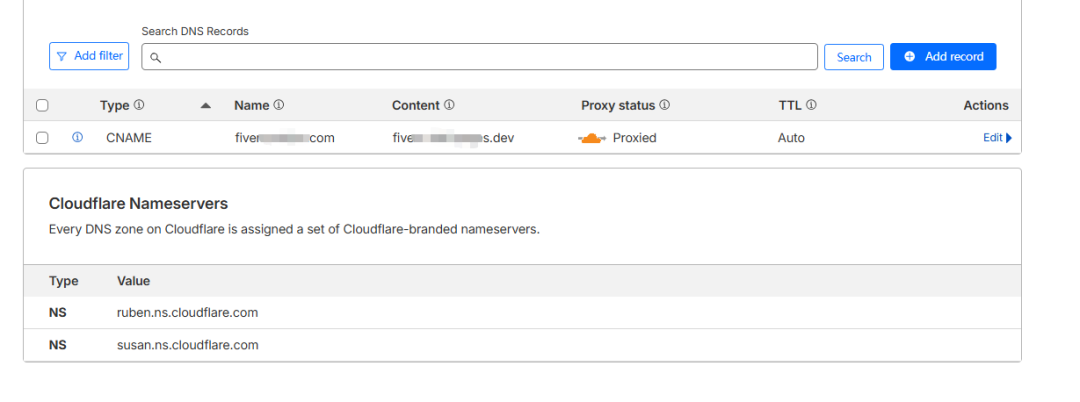Check the CNAME record row checkbox
This screenshot has width=1080, height=402.
pos(42,138)
